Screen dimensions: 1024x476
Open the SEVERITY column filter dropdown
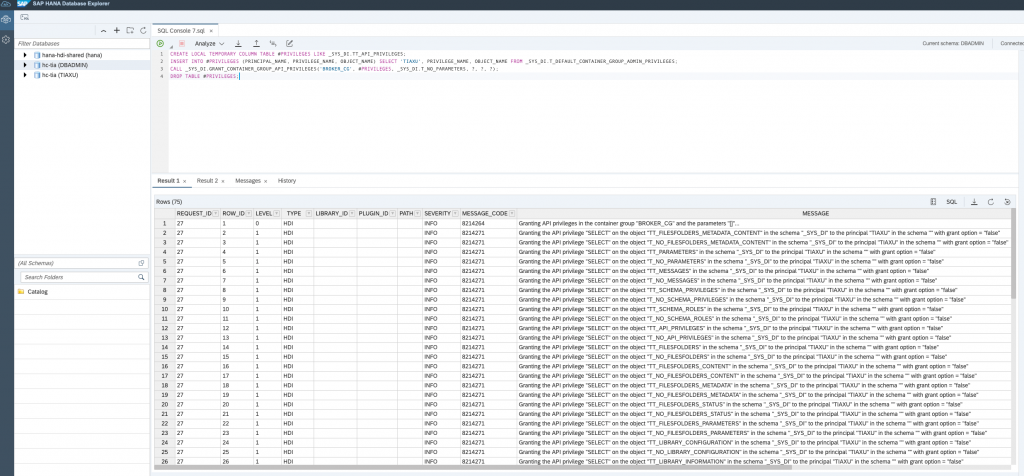[455, 214]
